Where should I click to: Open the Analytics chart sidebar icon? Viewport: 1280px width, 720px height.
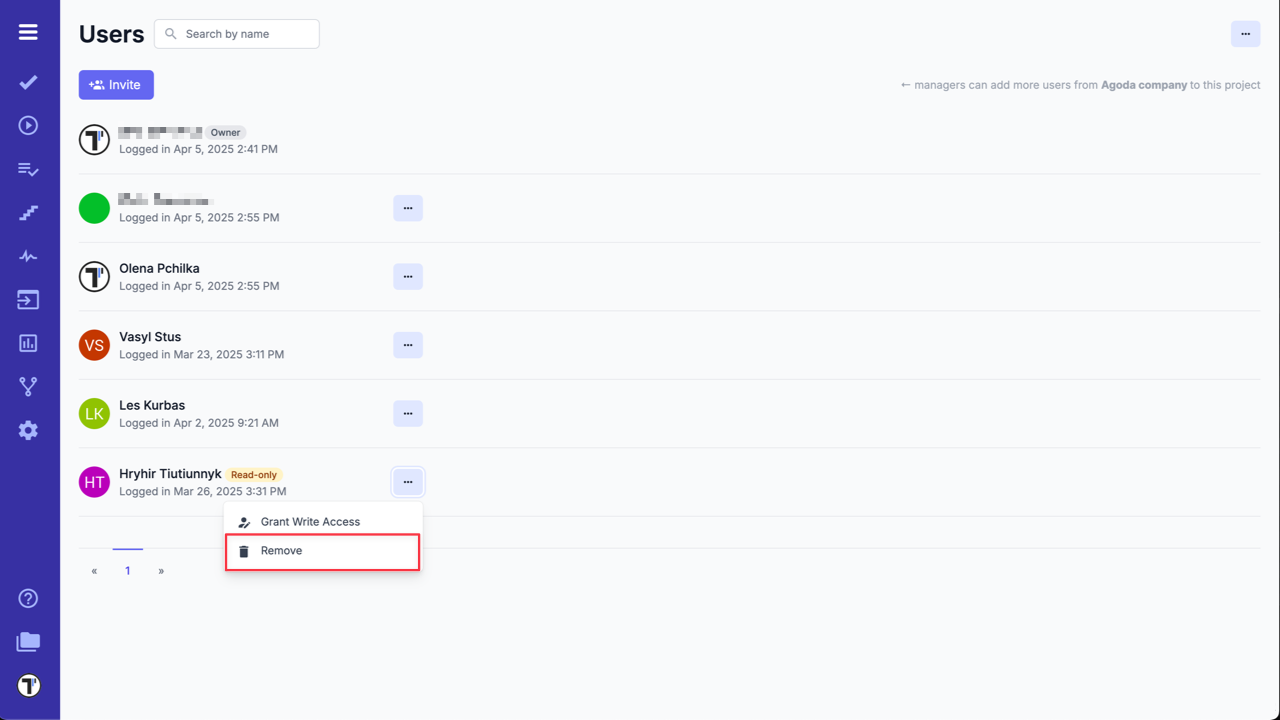[x=28, y=343]
